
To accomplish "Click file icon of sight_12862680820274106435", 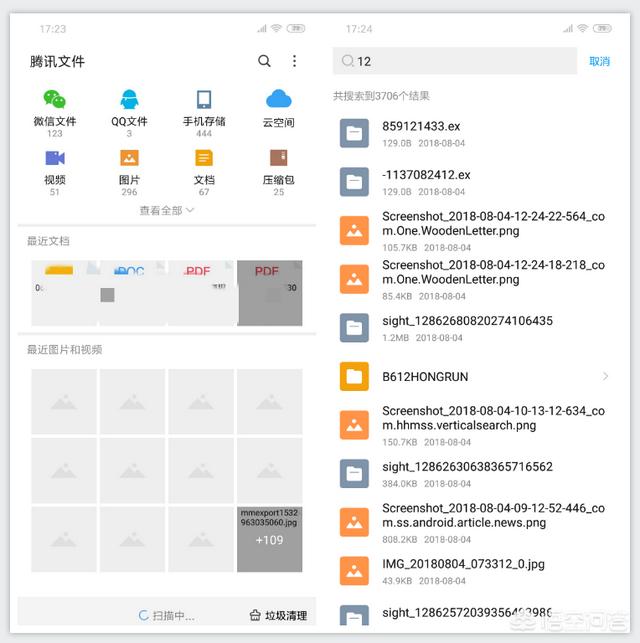I will click(354, 328).
